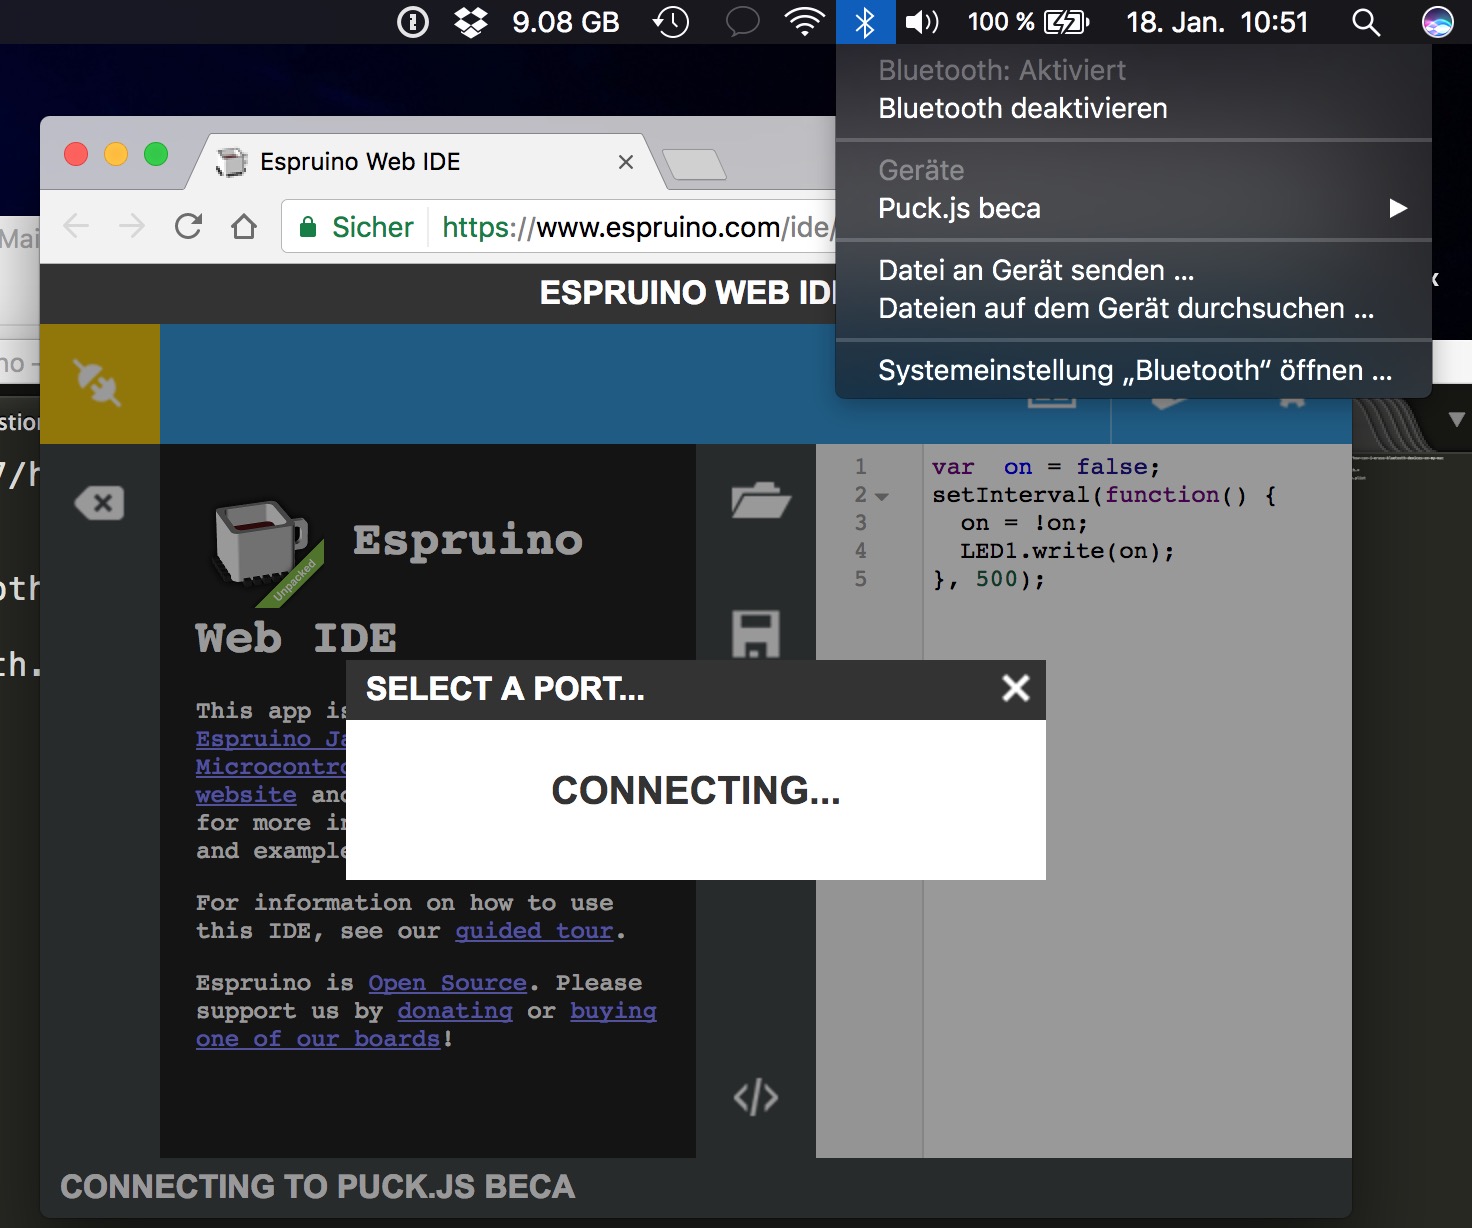Click the volume speaker icon
1472x1228 pixels.
[x=922, y=22]
